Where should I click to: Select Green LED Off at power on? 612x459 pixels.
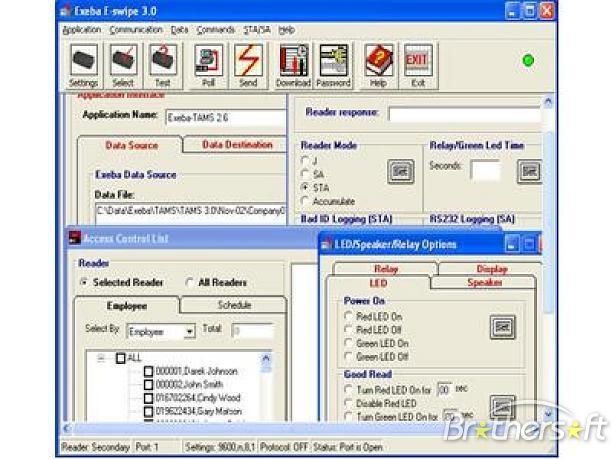pyautogui.click(x=348, y=356)
